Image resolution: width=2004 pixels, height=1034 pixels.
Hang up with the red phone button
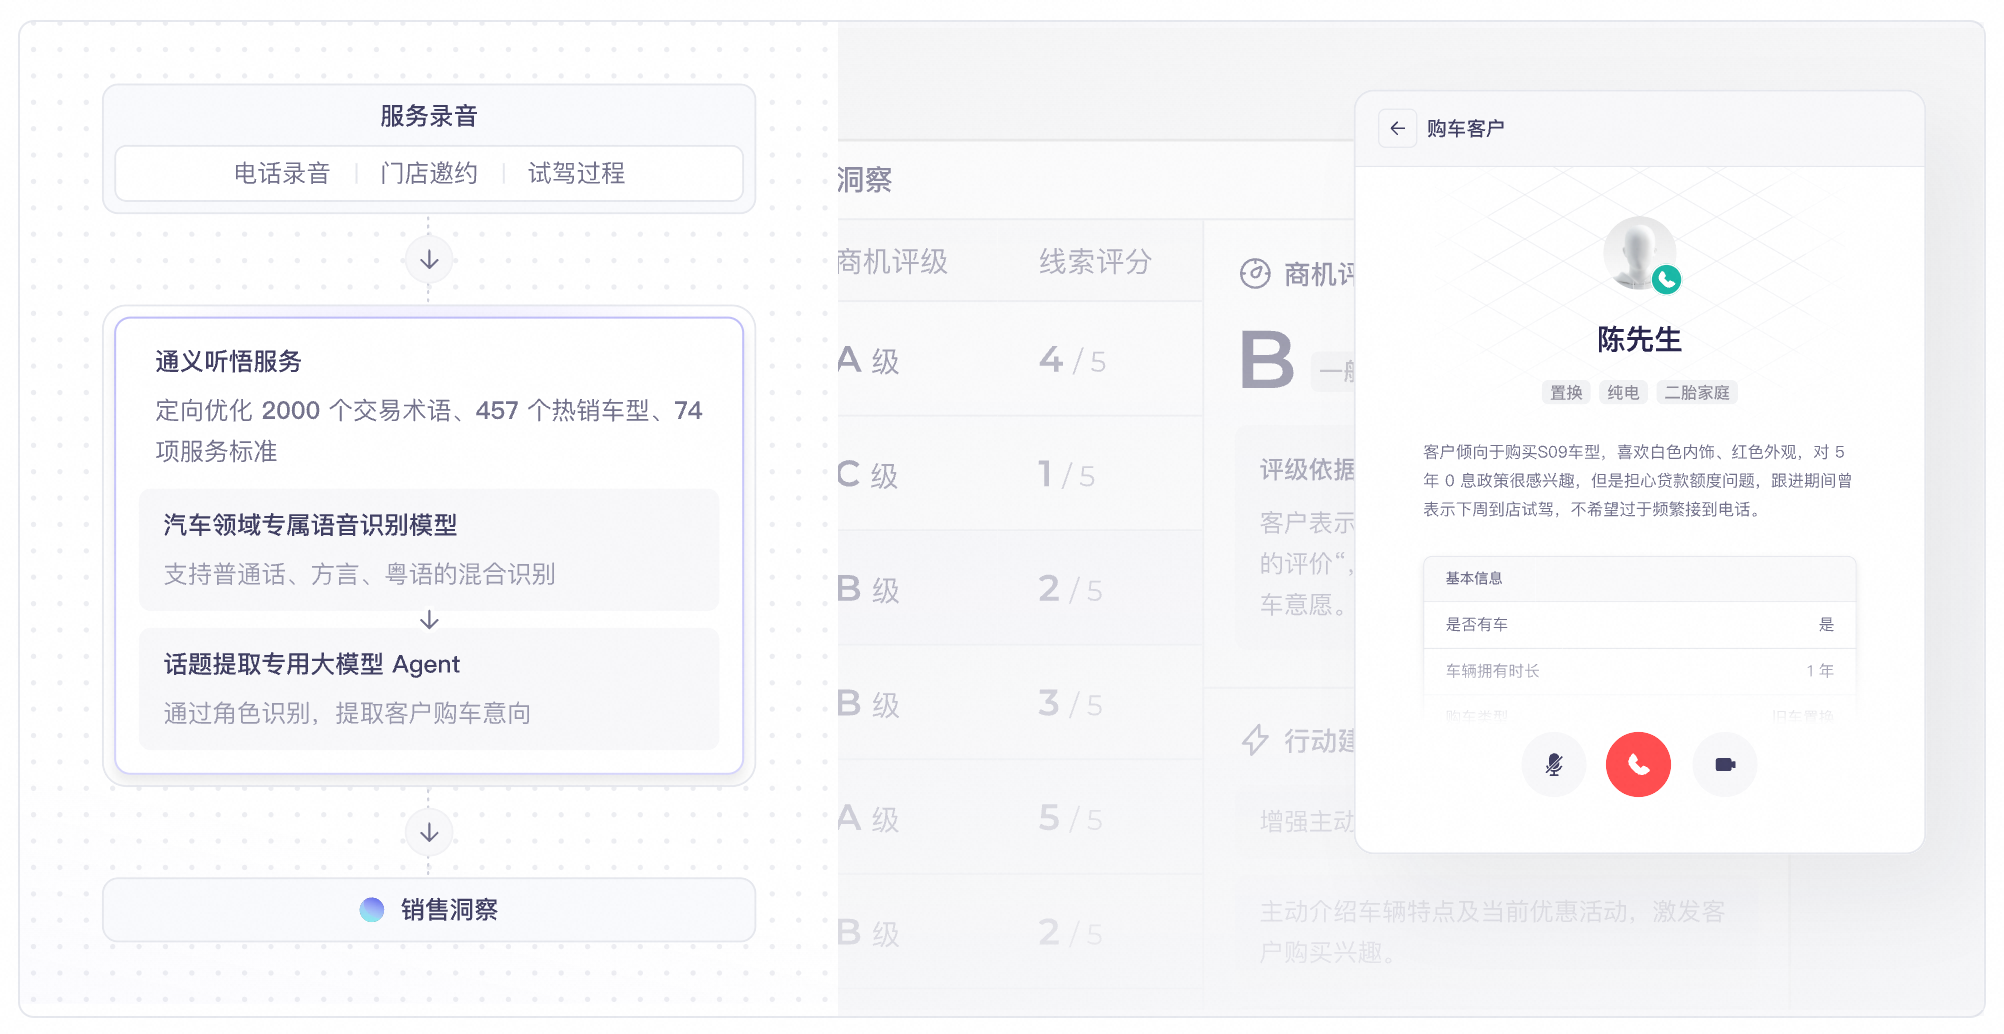(x=1638, y=765)
